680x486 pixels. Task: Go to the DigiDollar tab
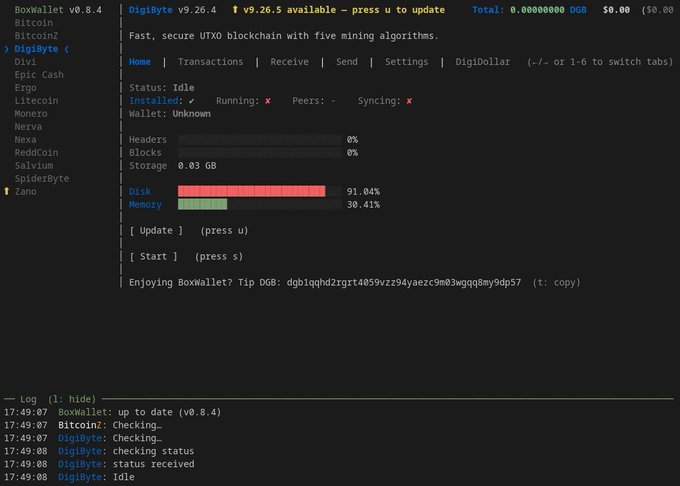pyautogui.click(x=482, y=62)
